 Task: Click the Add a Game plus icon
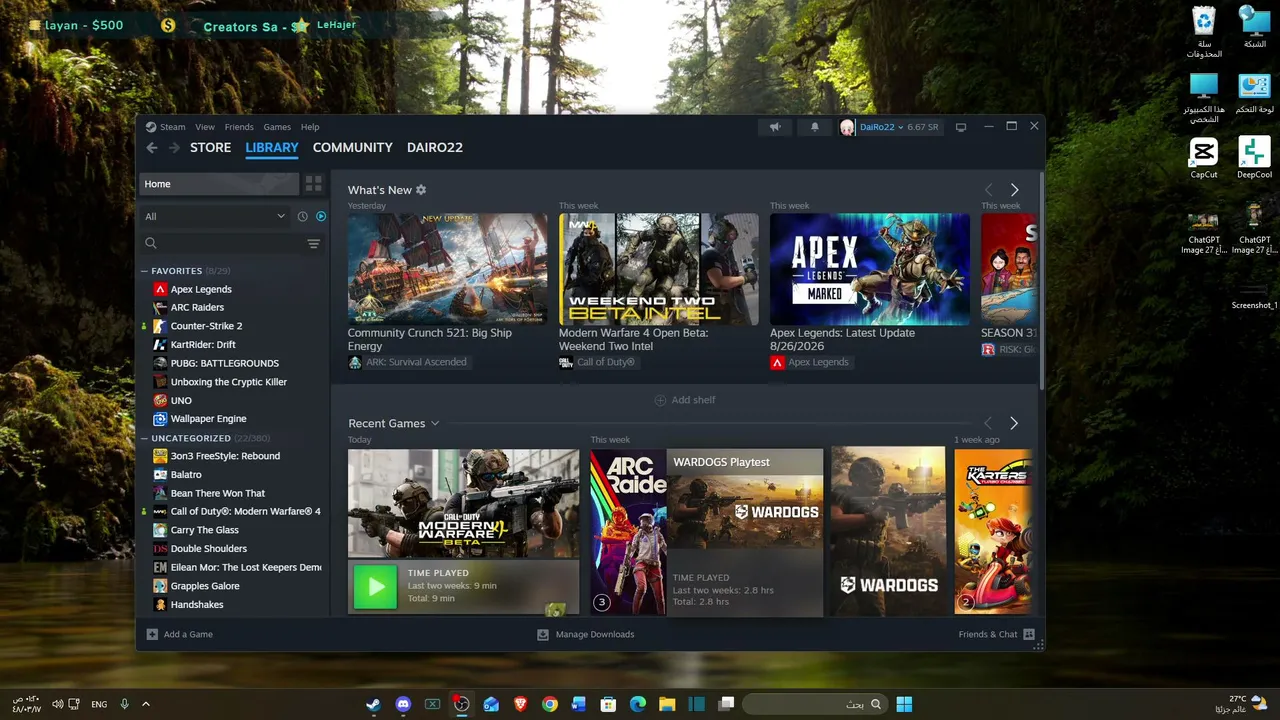tap(152, 634)
